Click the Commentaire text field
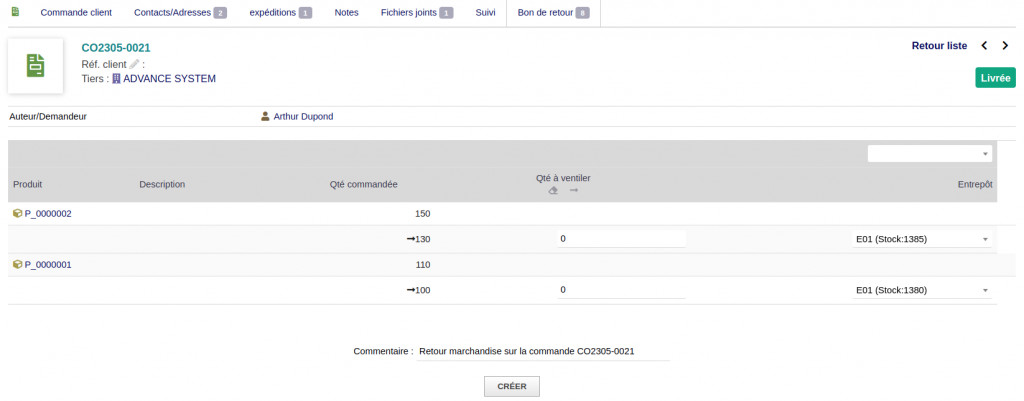Screen dimensions: 1024x401 click(542, 351)
